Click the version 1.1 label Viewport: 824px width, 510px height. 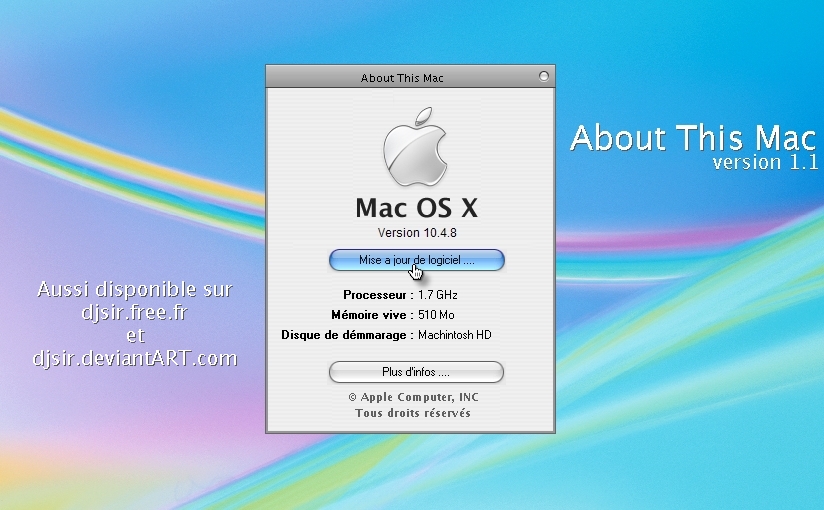tap(765, 163)
